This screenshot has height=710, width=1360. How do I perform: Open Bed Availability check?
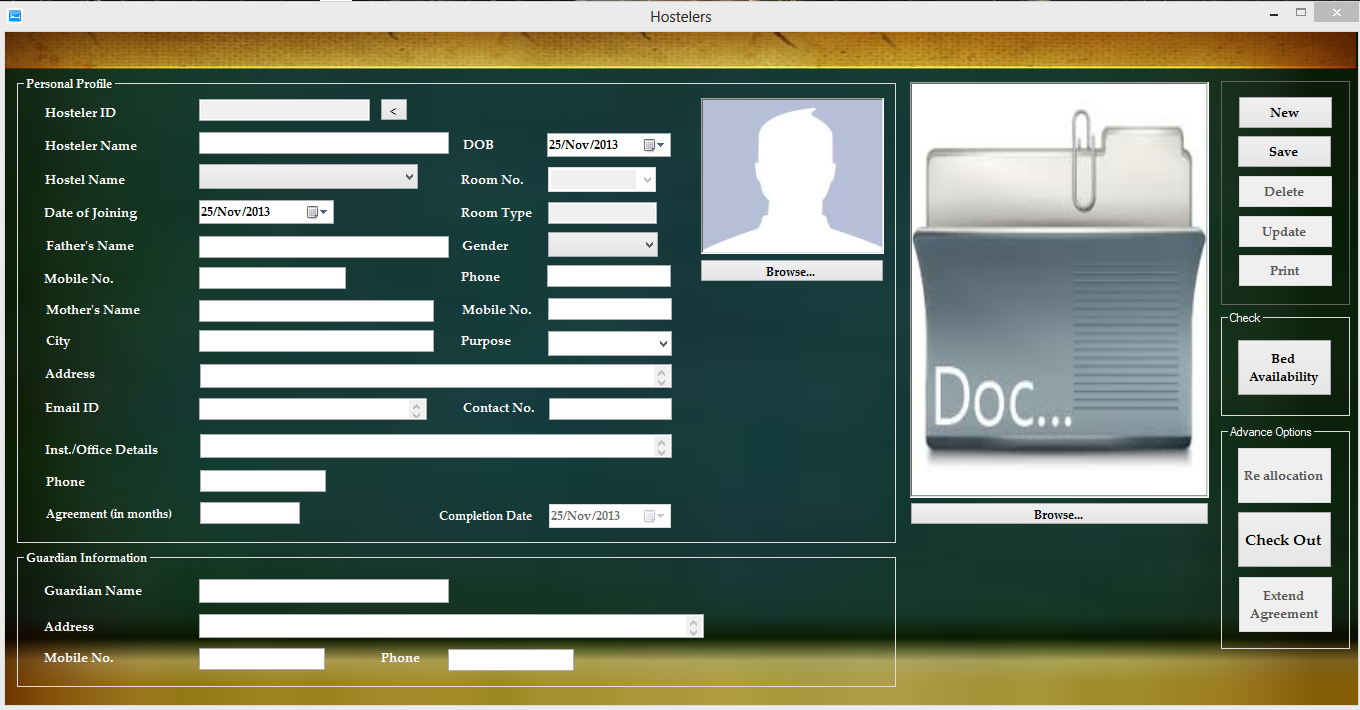pyautogui.click(x=1284, y=368)
